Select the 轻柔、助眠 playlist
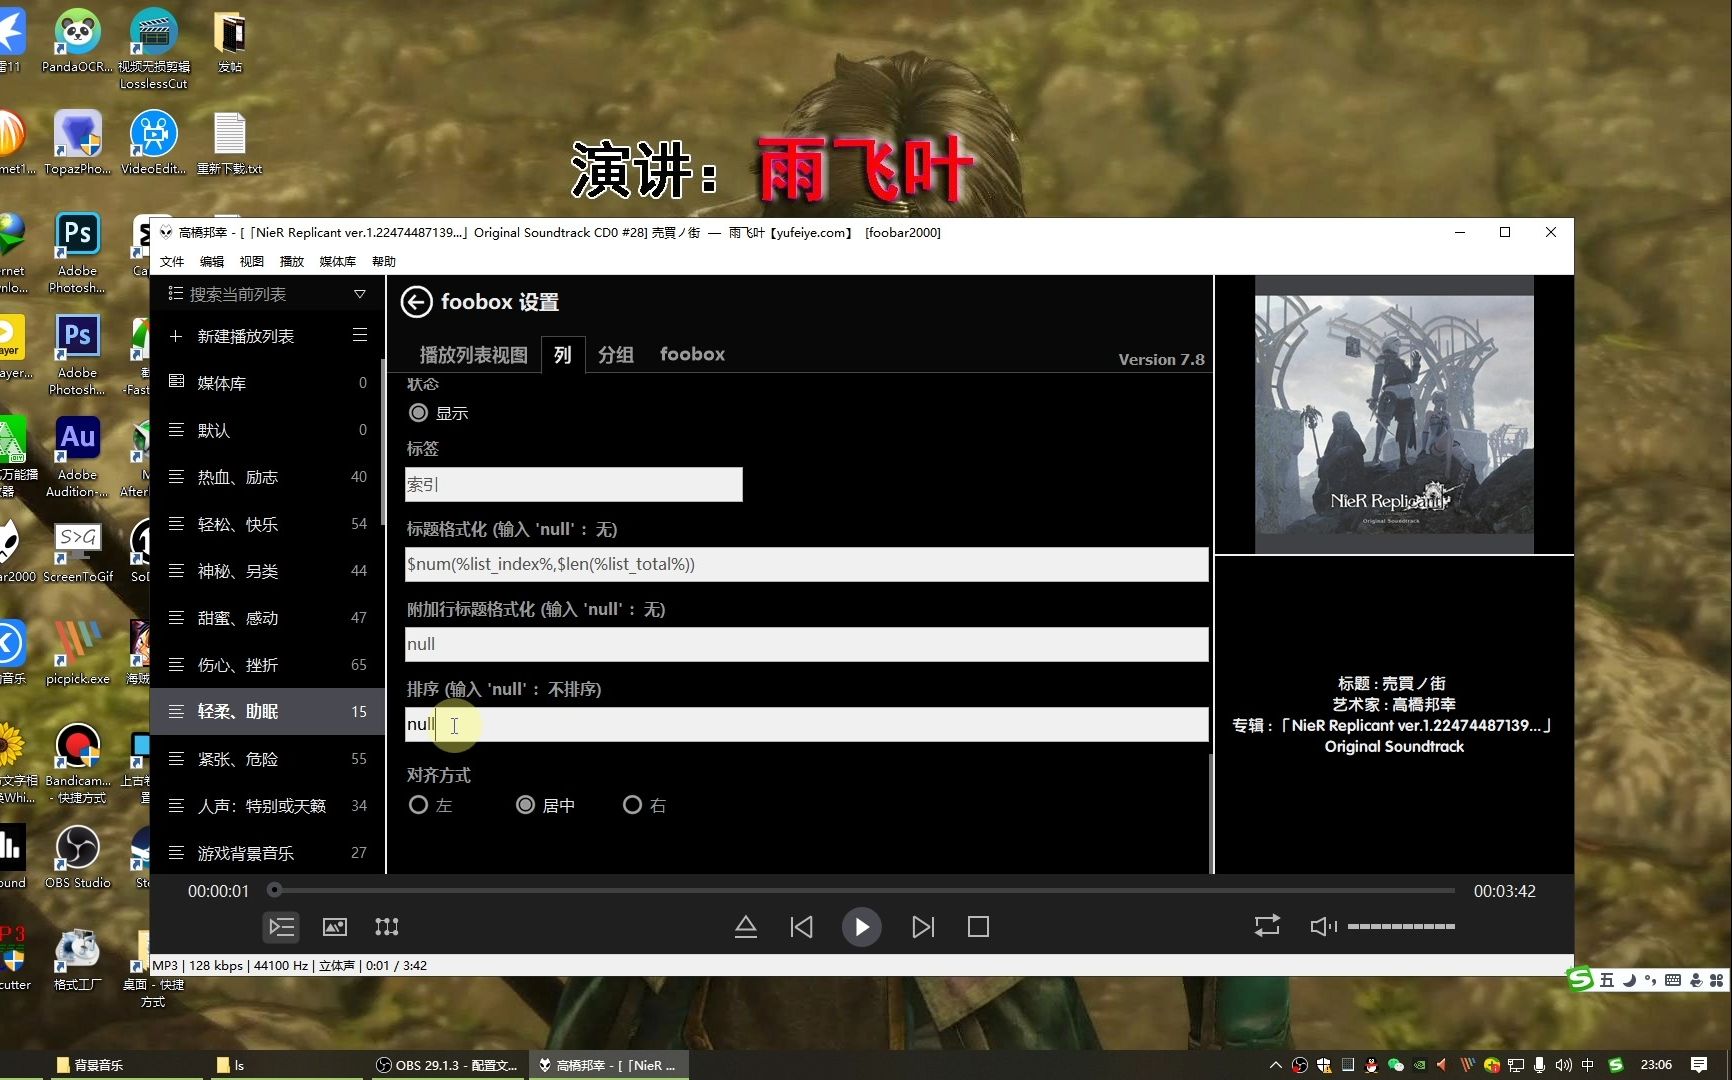1732x1080 pixels. [268, 711]
